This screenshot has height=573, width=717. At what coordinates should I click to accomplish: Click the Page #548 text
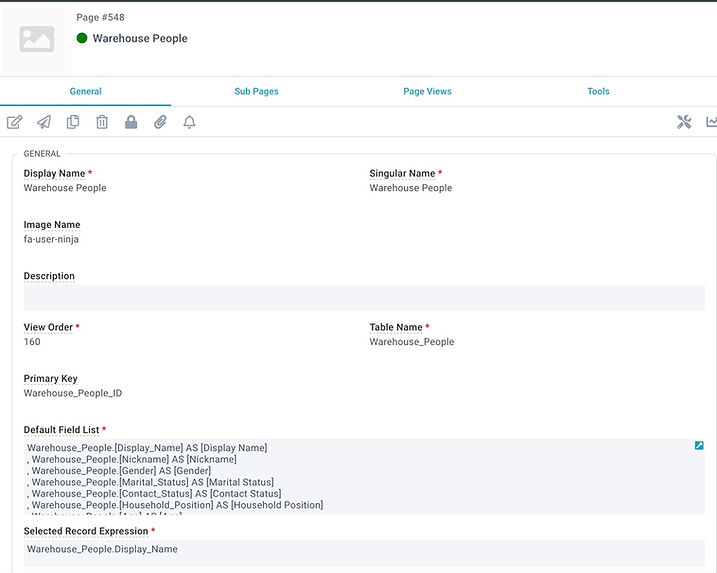coord(100,17)
